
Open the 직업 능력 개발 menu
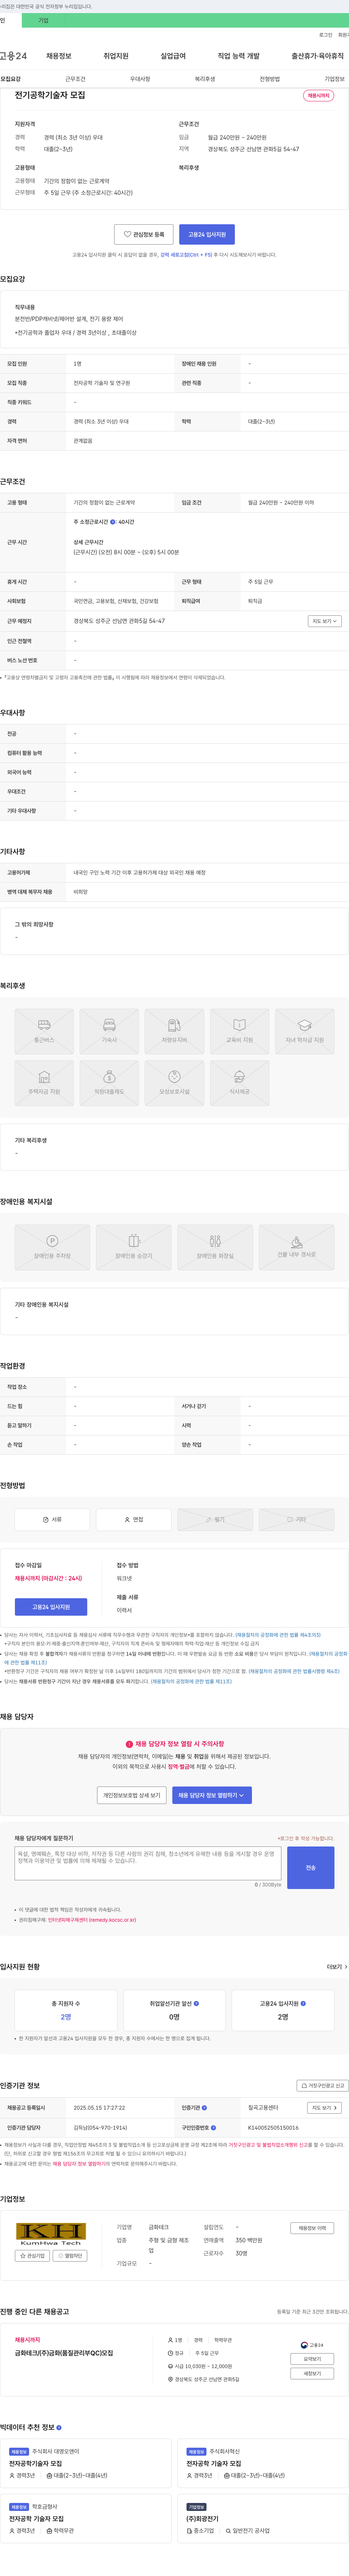click(x=238, y=56)
